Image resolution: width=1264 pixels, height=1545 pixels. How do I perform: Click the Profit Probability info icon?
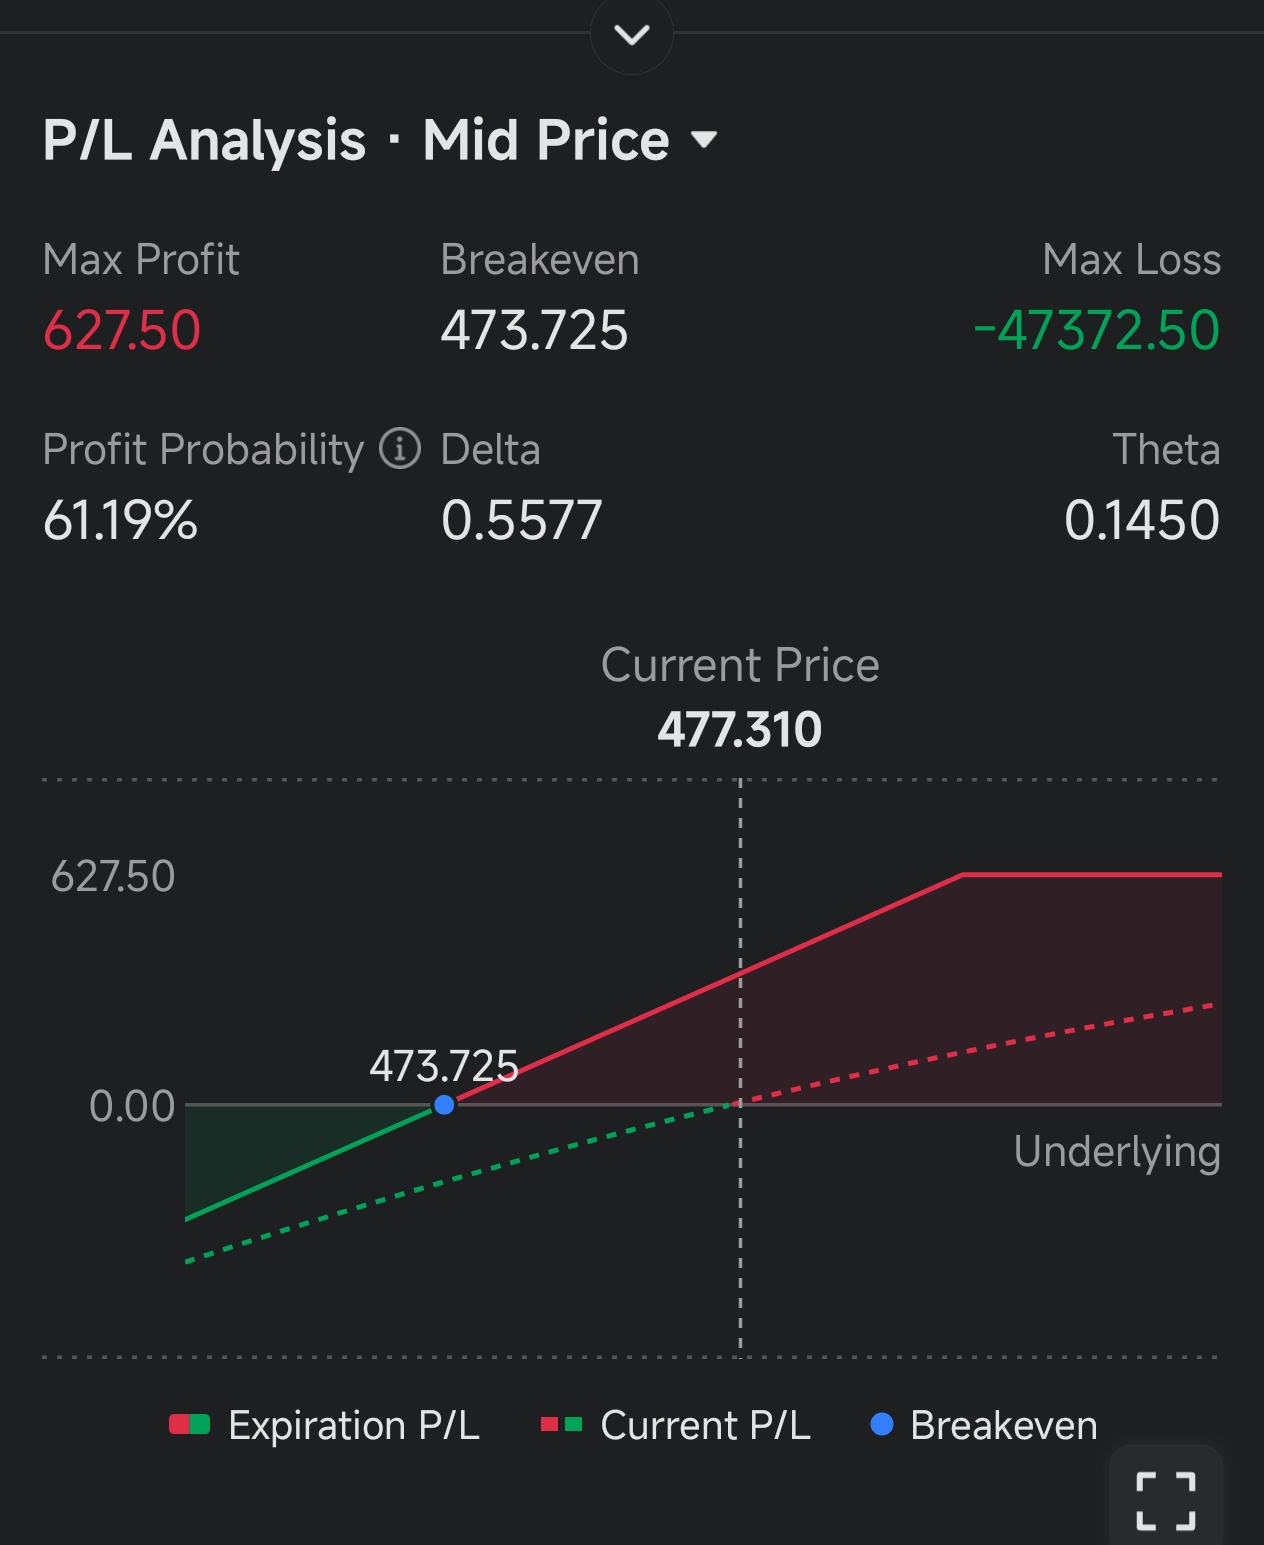[400, 449]
